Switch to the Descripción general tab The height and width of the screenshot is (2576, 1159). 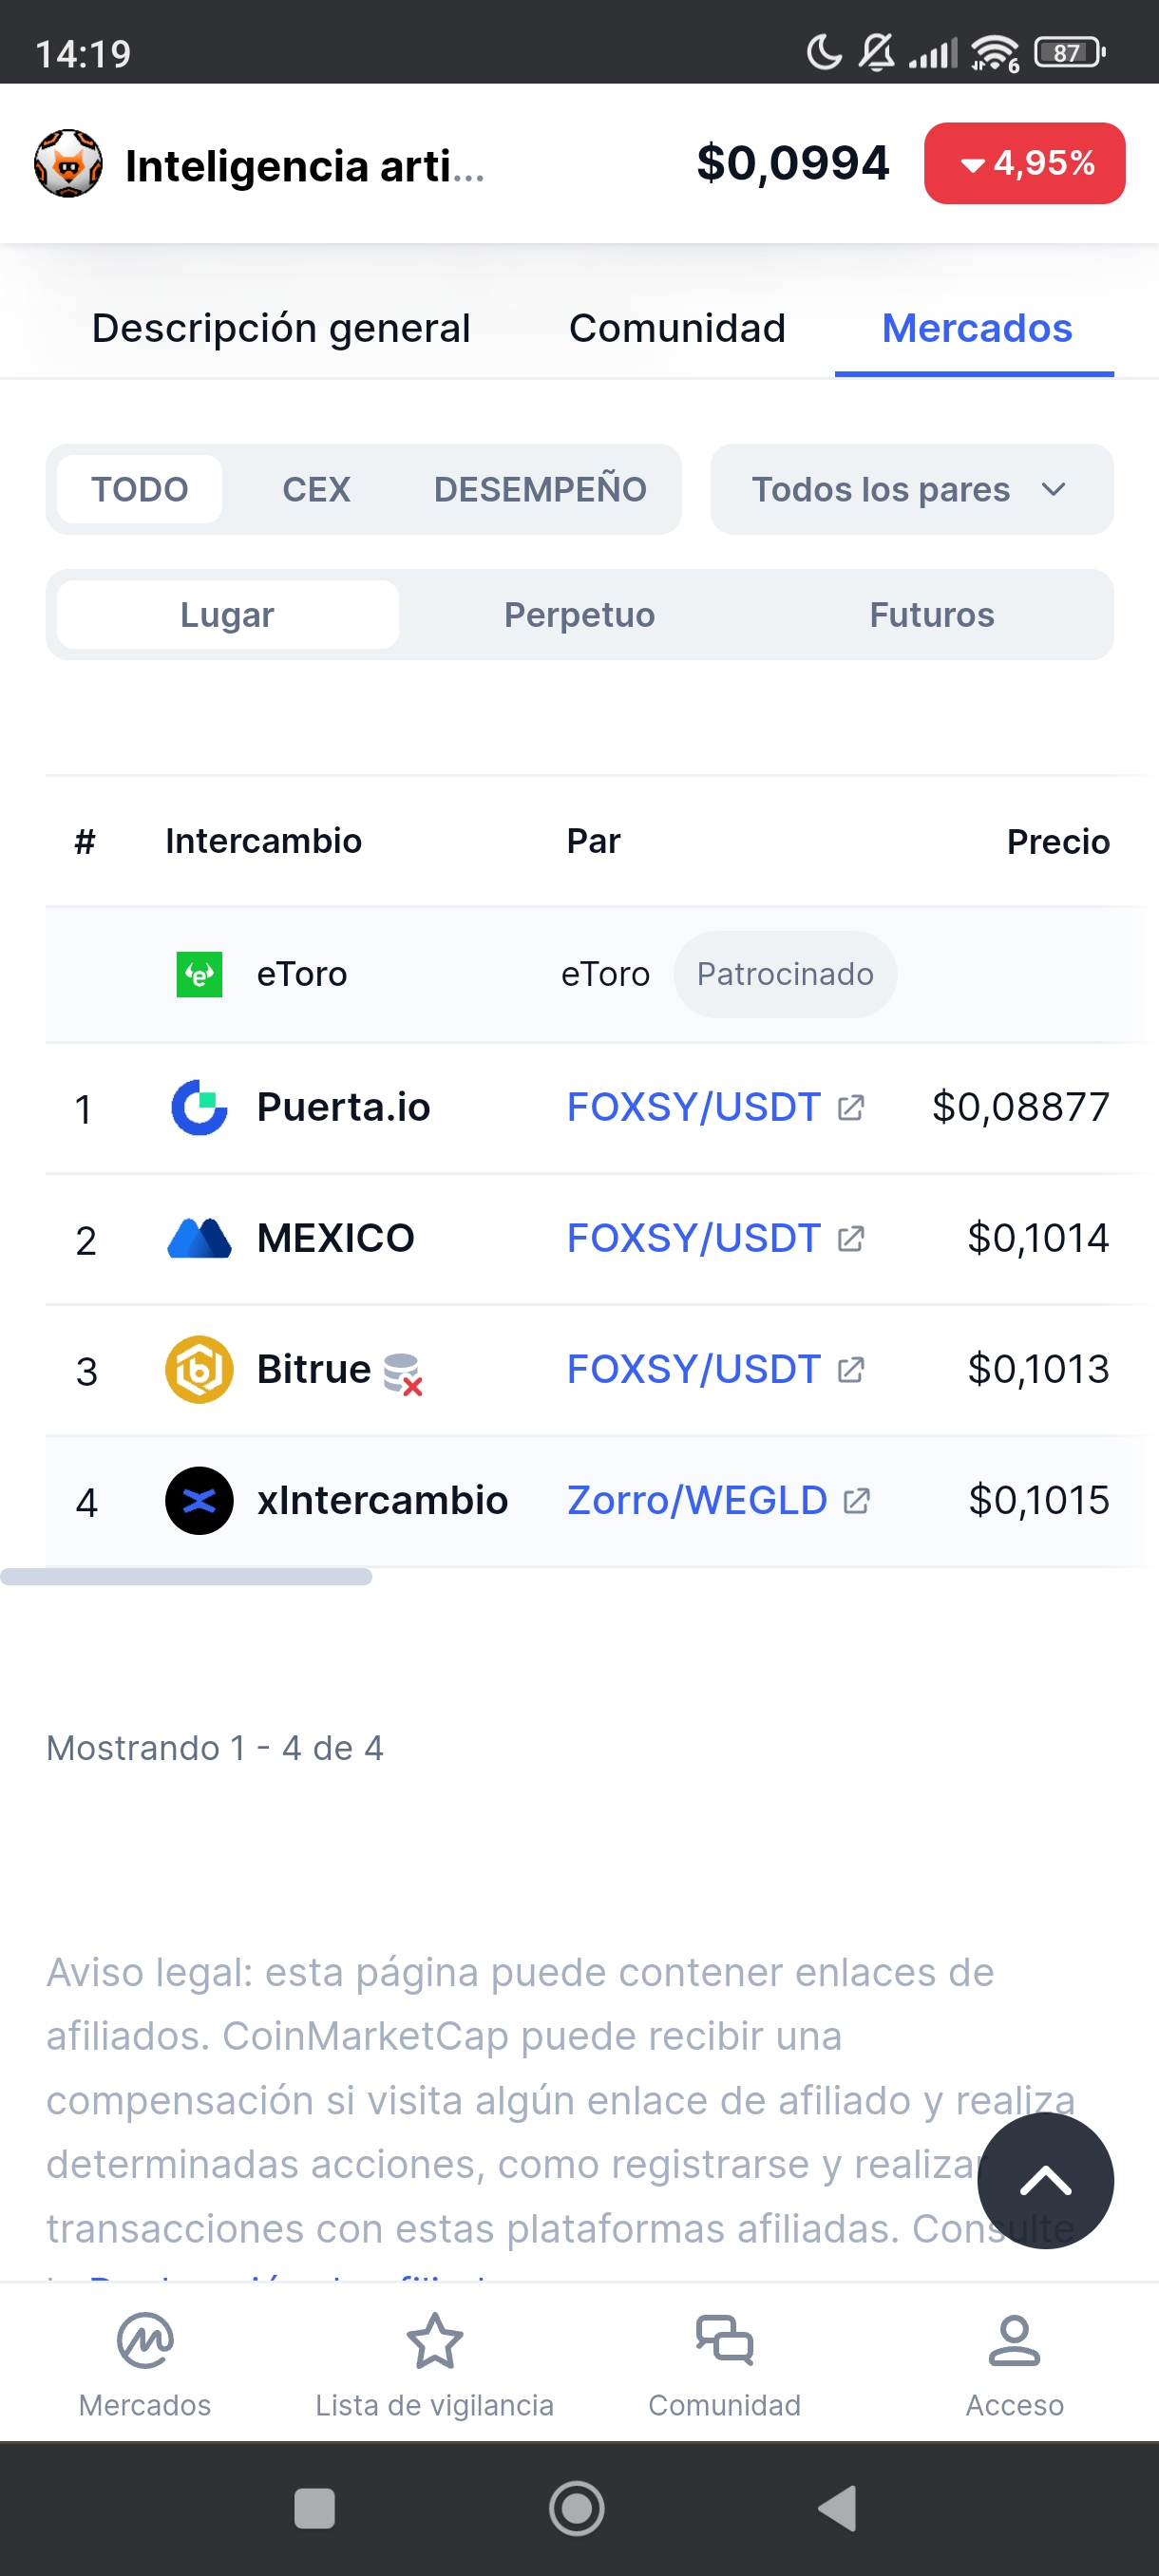point(281,328)
